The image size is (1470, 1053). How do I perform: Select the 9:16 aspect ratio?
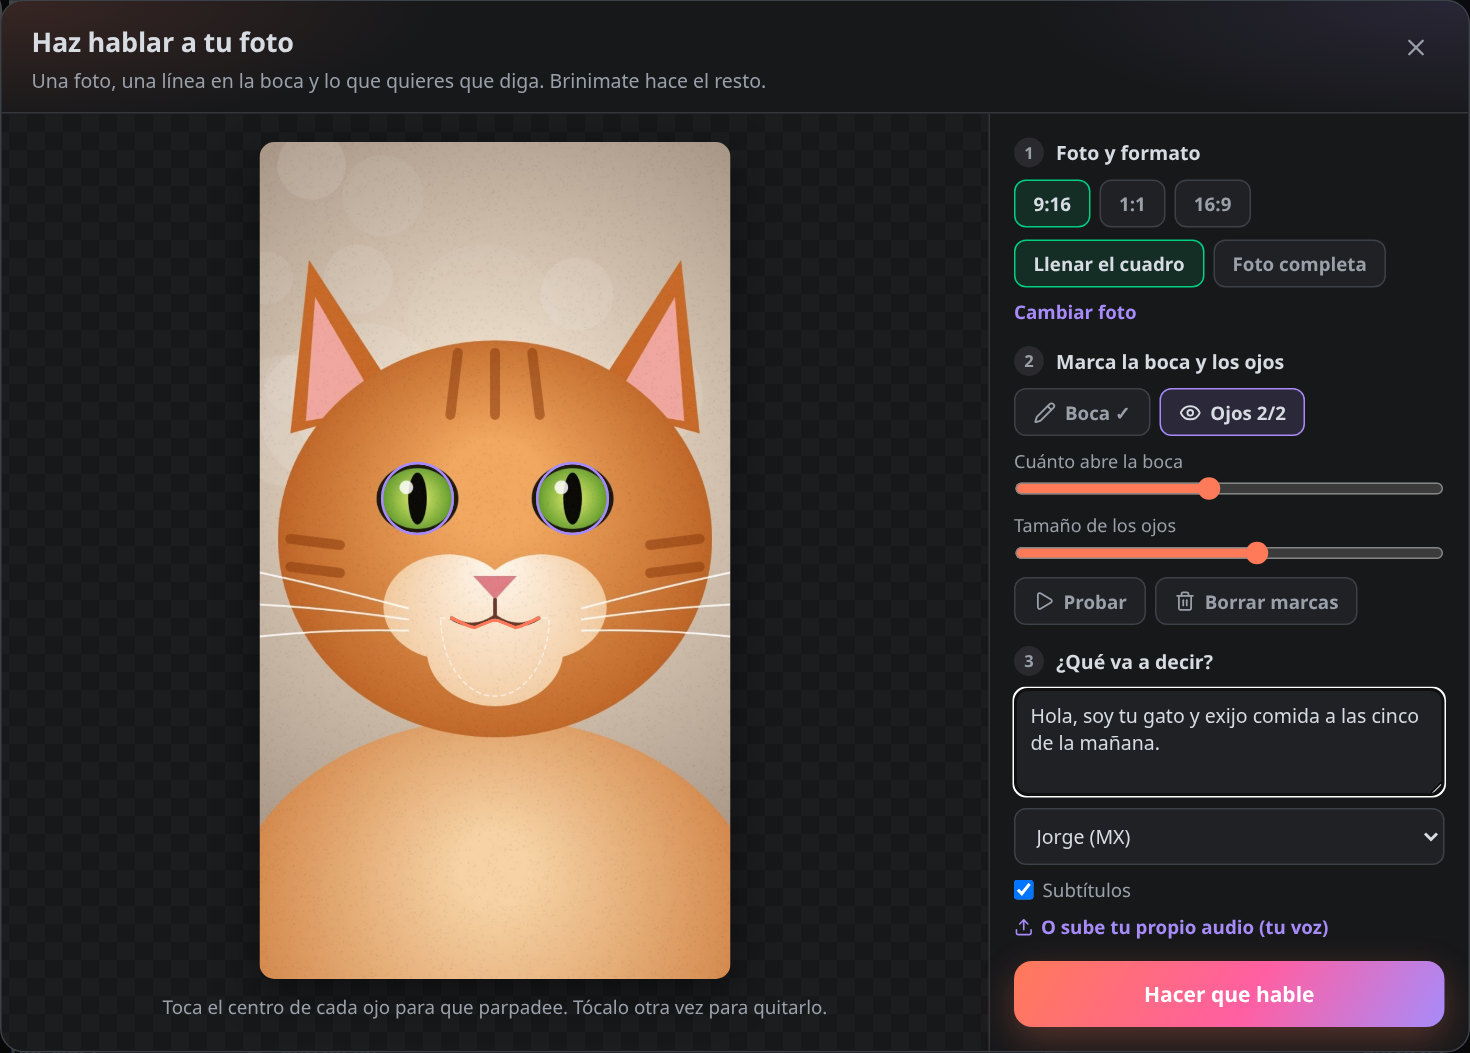[x=1052, y=204]
